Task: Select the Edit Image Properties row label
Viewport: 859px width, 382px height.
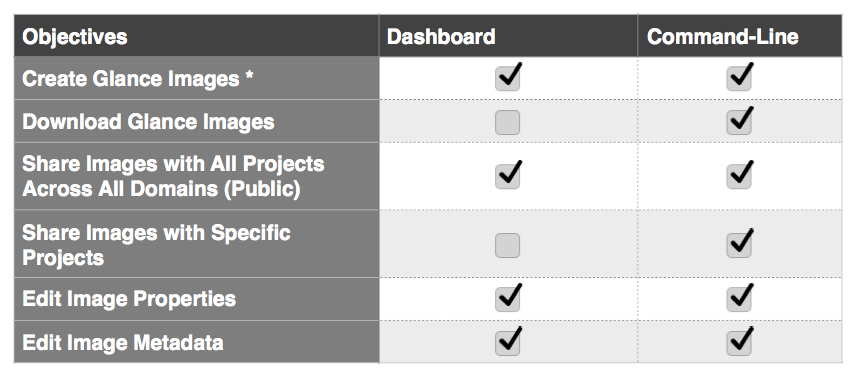Action: [129, 299]
